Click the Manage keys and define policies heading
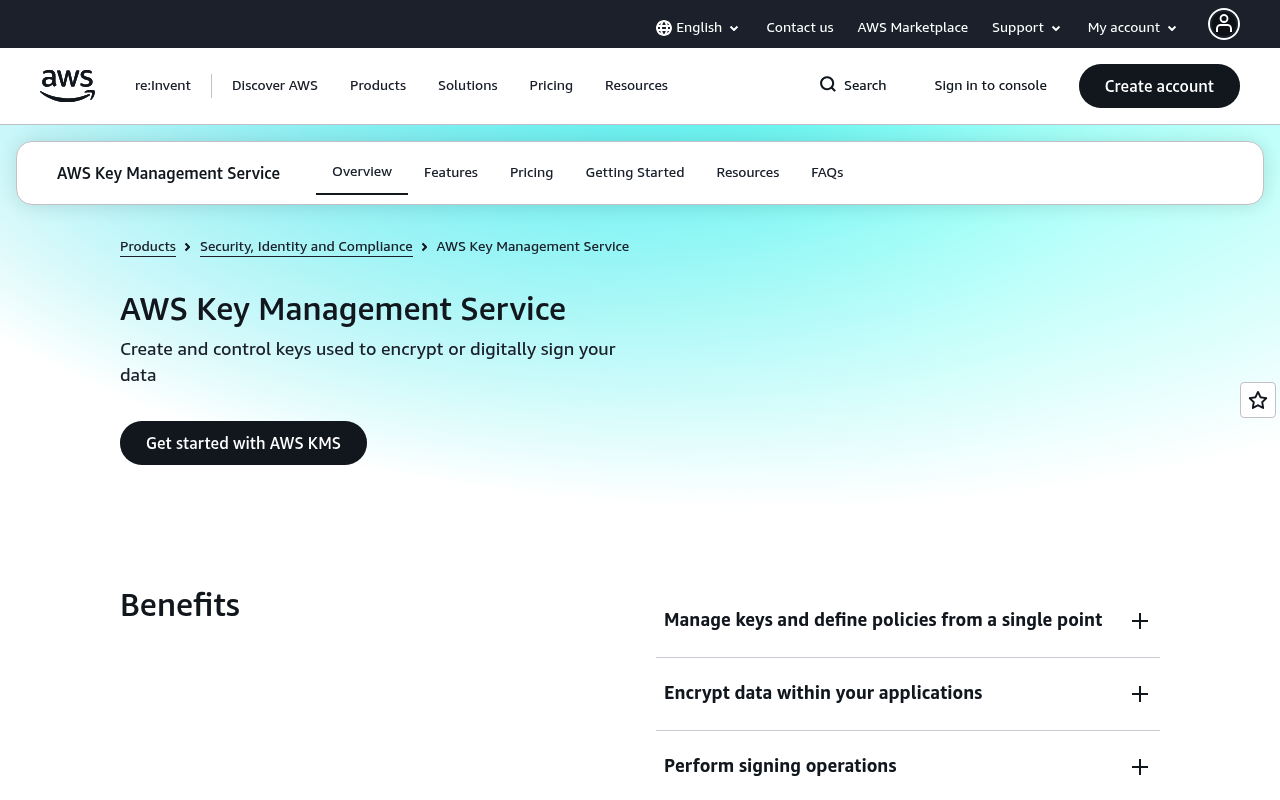The image size is (1280, 800). tap(883, 620)
